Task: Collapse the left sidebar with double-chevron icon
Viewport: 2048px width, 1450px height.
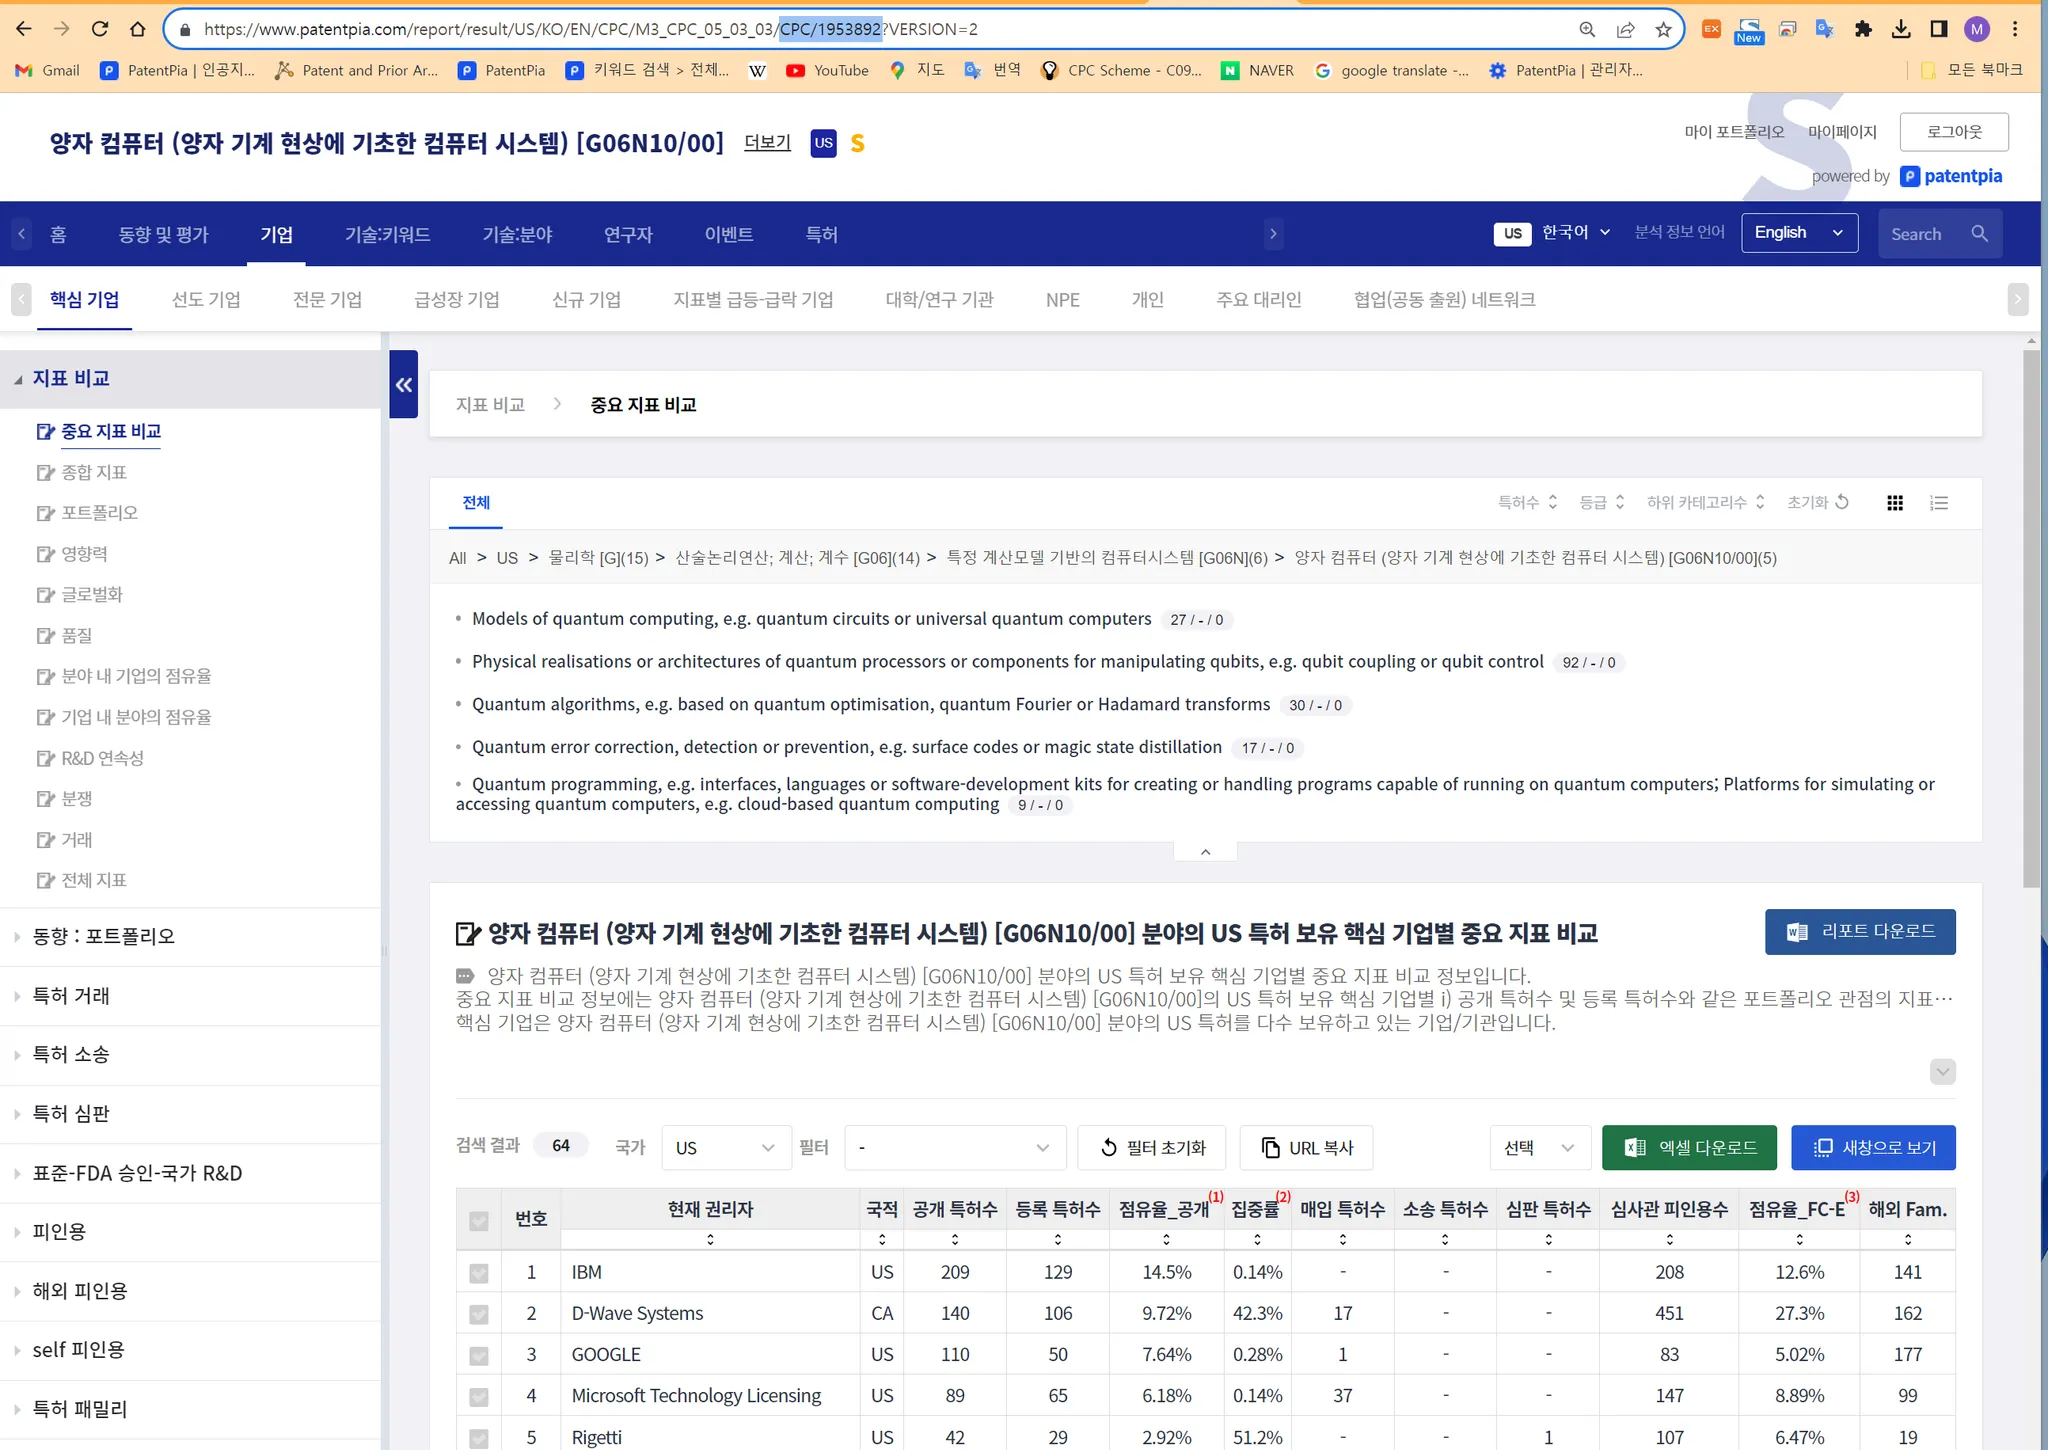Action: [404, 385]
